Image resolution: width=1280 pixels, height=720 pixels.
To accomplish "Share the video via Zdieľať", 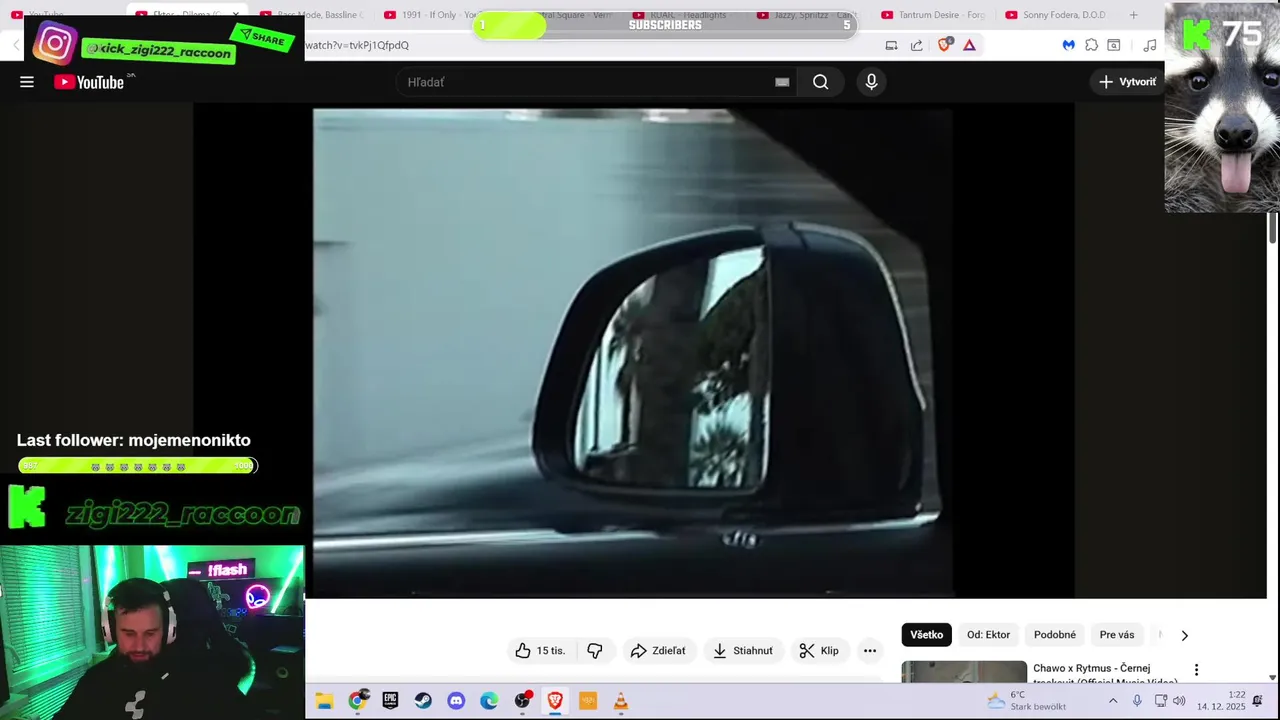I will pos(658,651).
